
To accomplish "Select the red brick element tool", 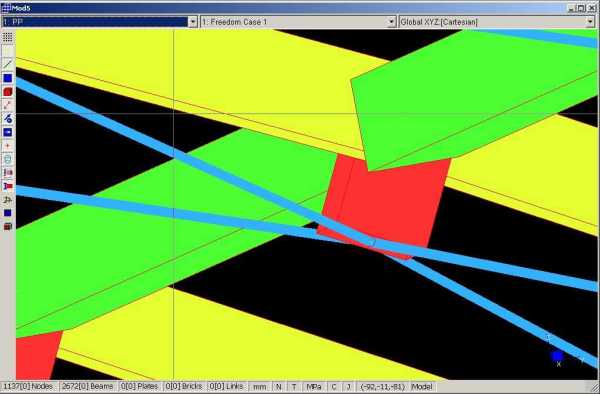I will [7, 91].
